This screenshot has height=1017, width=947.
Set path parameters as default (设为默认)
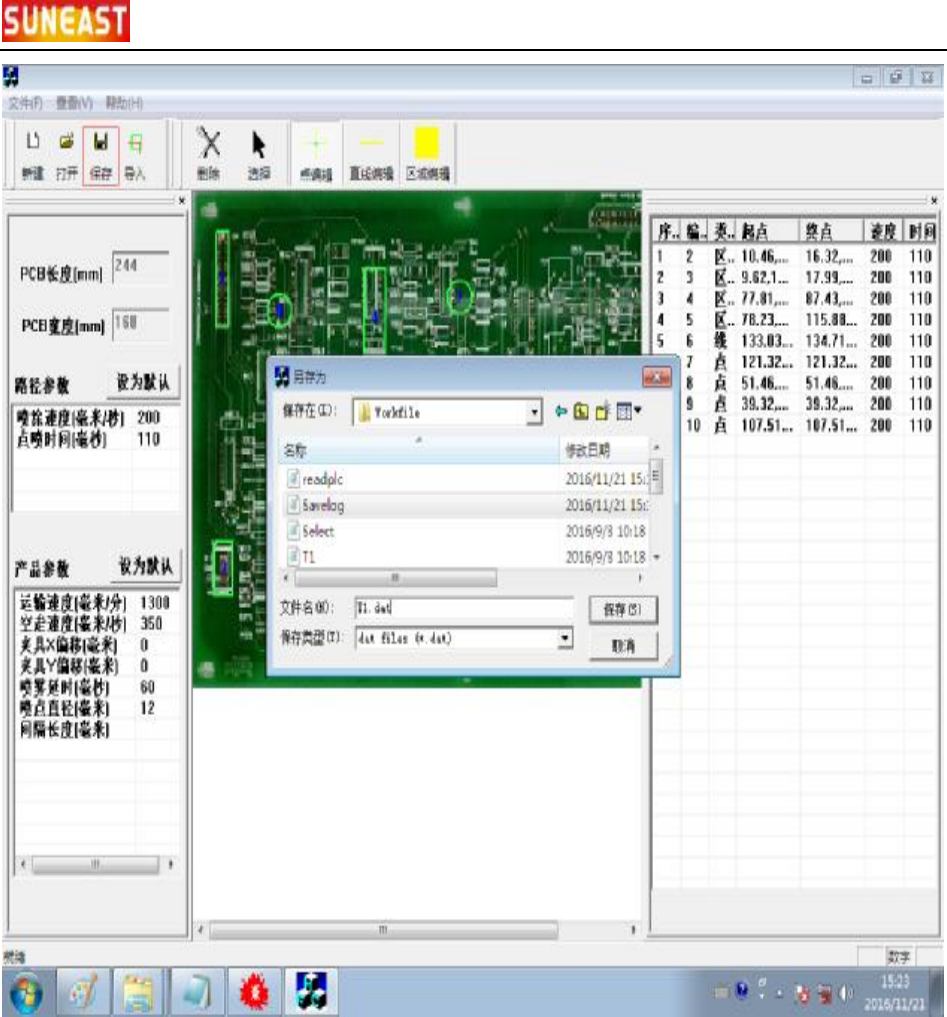click(x=143, y=383)
